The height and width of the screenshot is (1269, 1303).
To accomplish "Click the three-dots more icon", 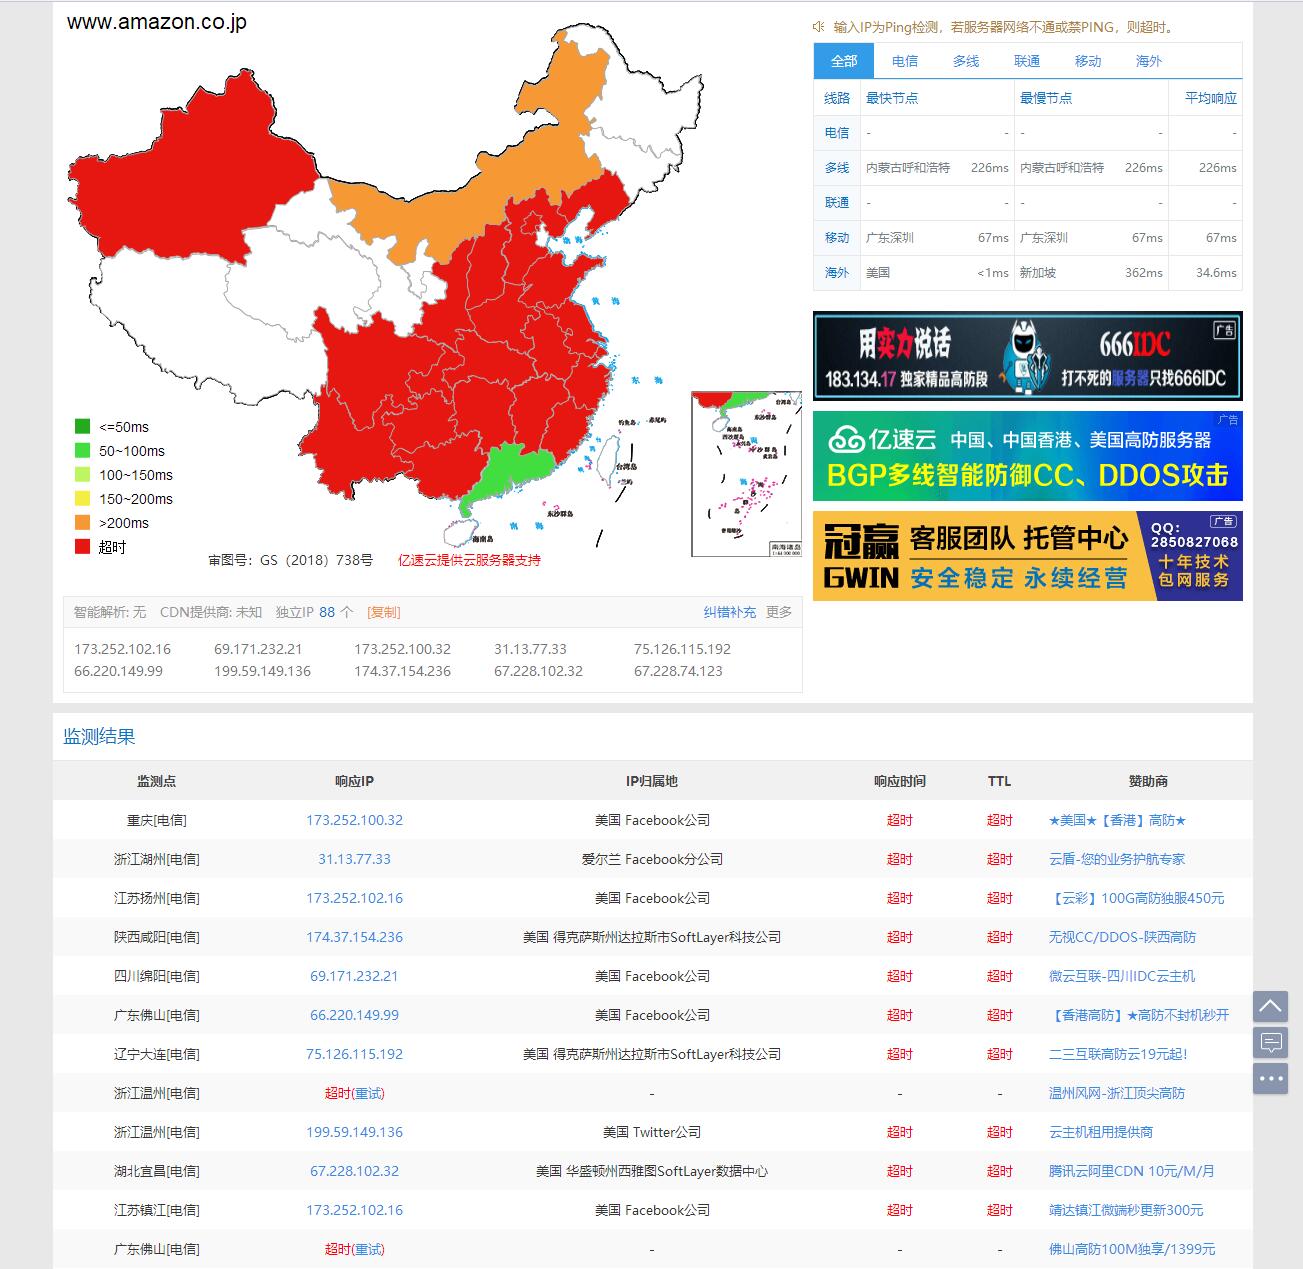I will 1270,1079.
